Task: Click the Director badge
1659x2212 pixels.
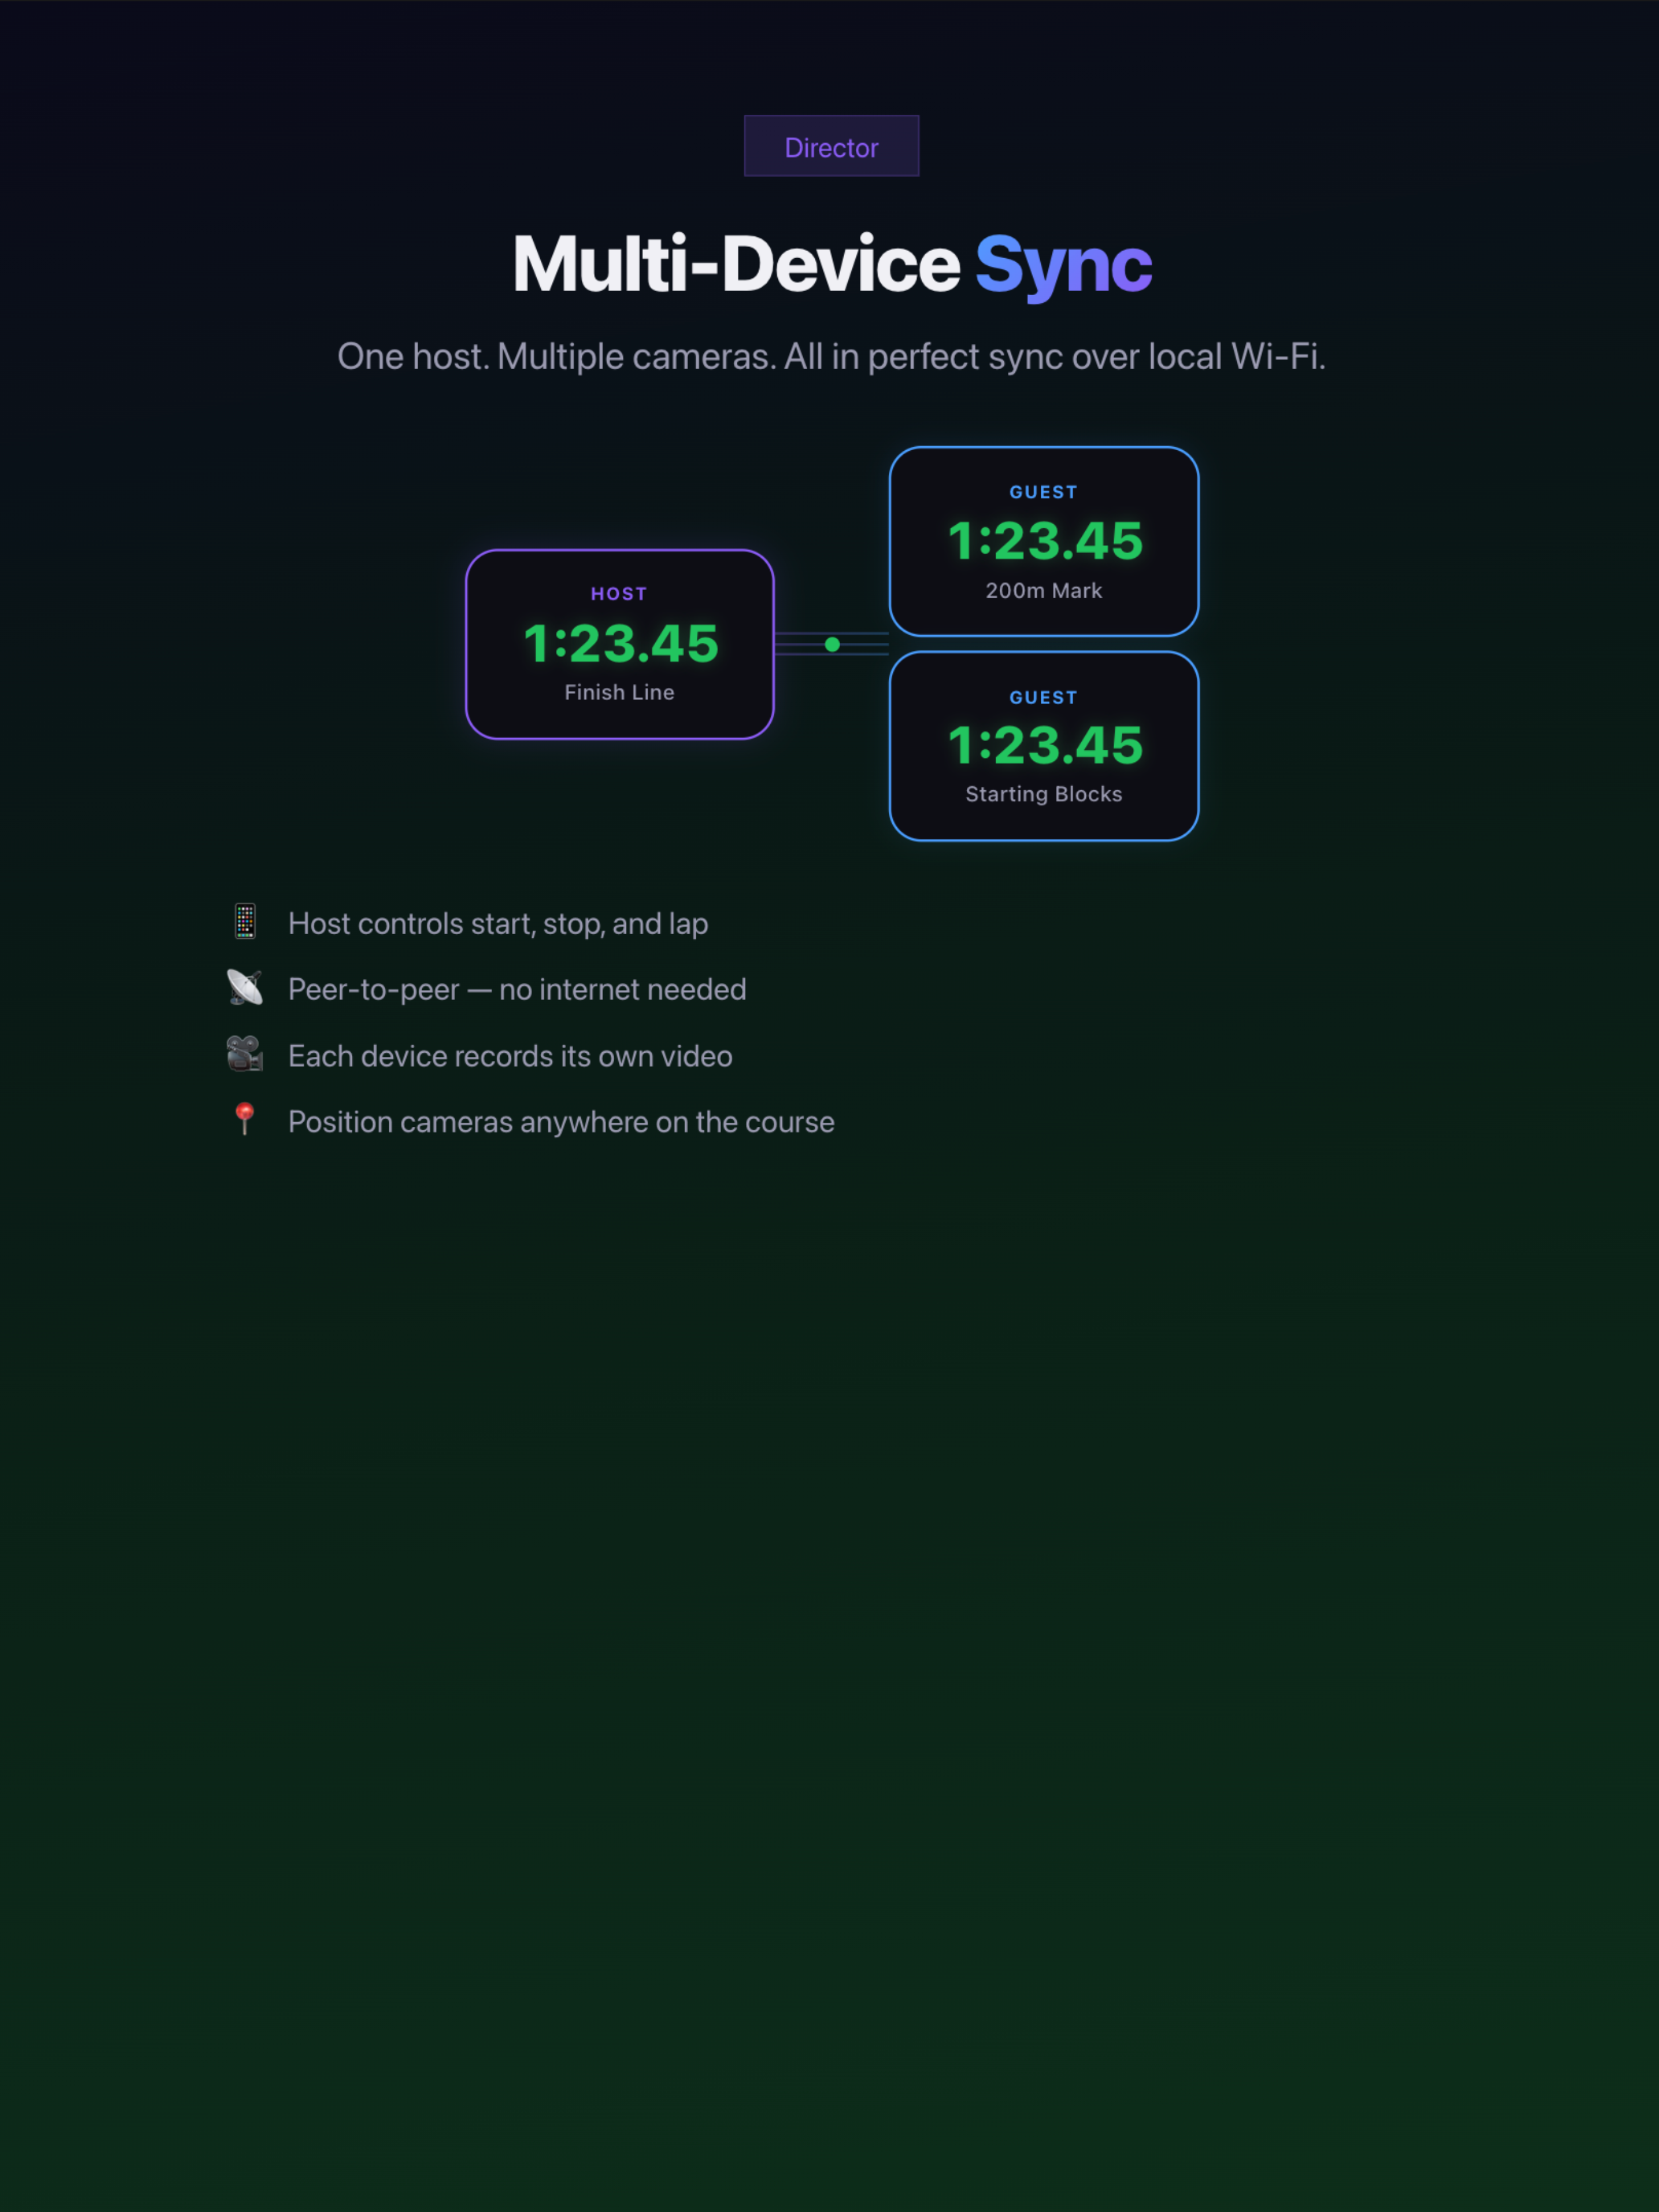Action: pos(831,146)
